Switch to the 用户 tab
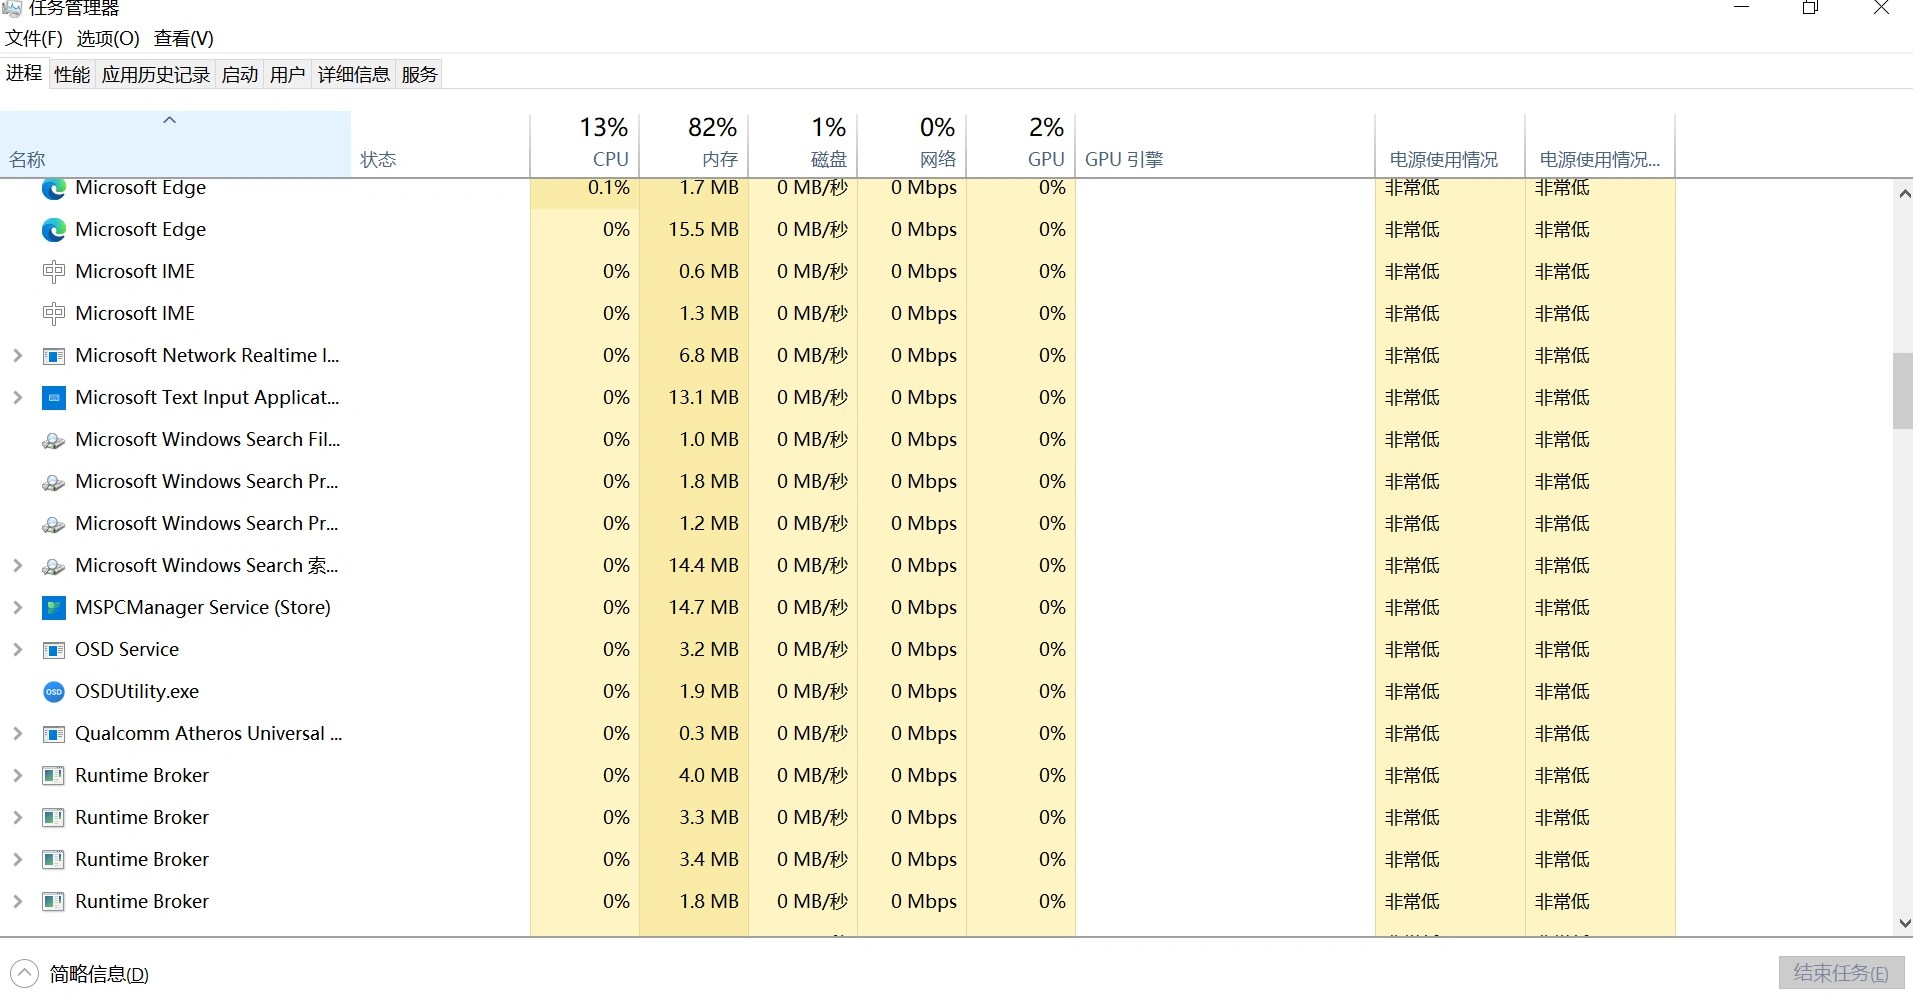 (288, 75)
